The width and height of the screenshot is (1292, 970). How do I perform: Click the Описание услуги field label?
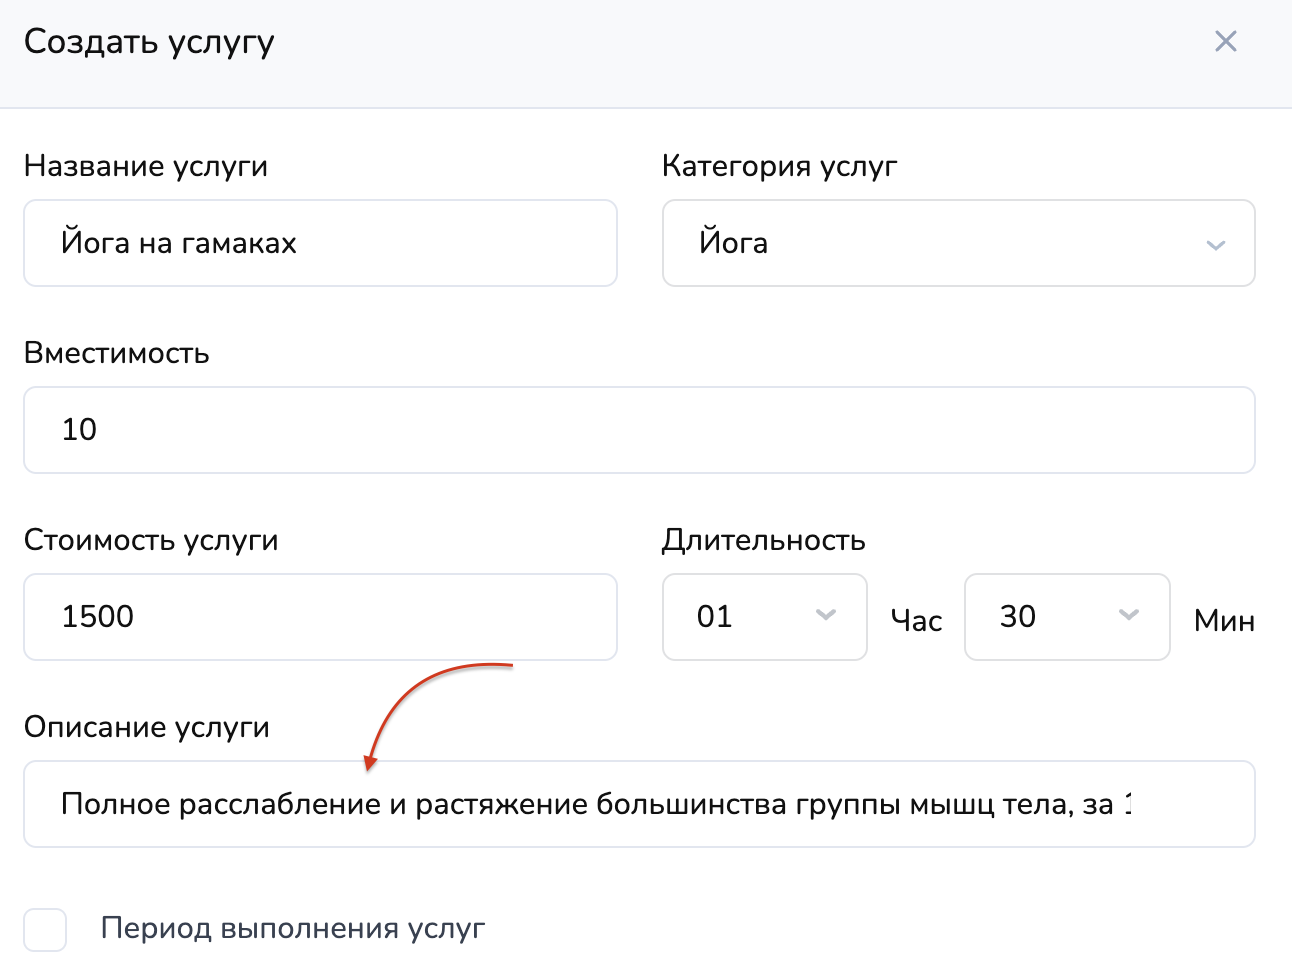pos(147,727)
